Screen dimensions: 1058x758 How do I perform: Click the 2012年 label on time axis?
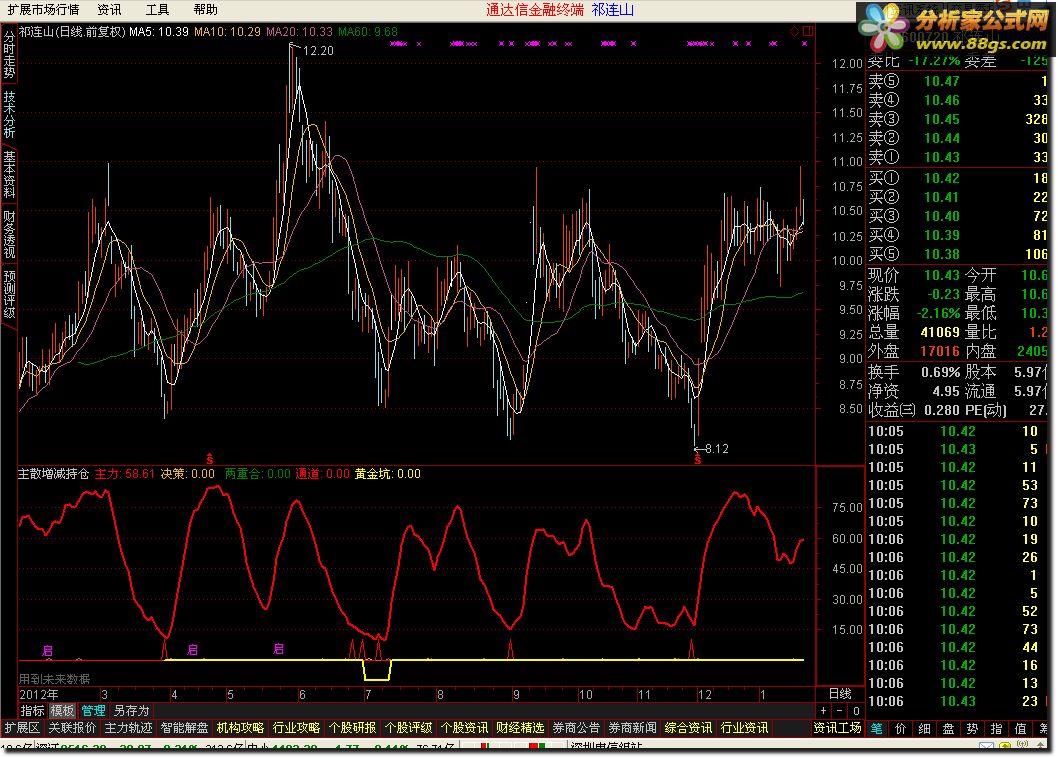39,695
